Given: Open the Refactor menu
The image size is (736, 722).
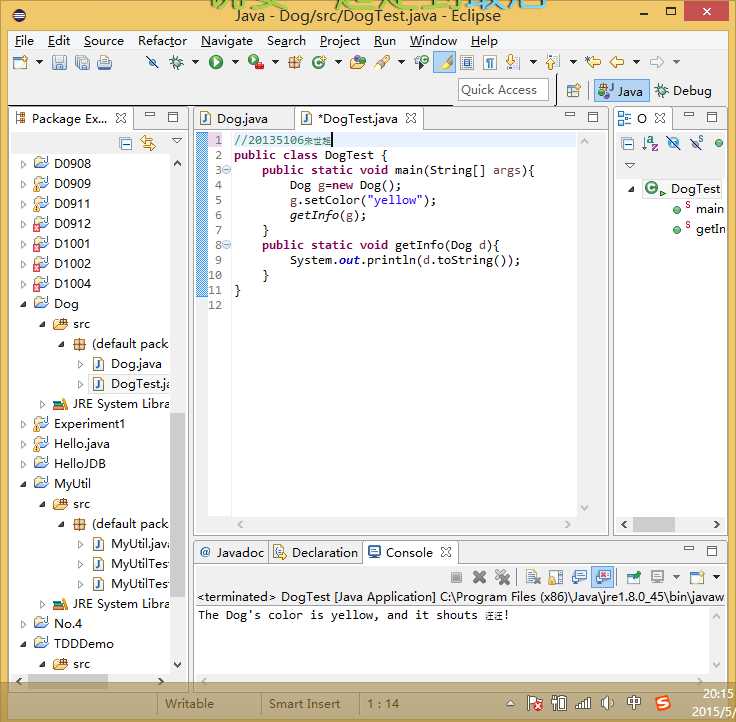Looking at the screenshot, I should coord(162,41).
